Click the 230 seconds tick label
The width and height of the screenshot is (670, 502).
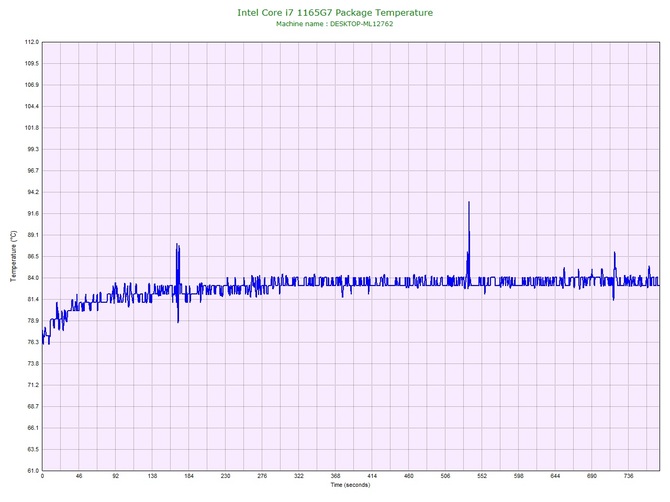[226, 476]
